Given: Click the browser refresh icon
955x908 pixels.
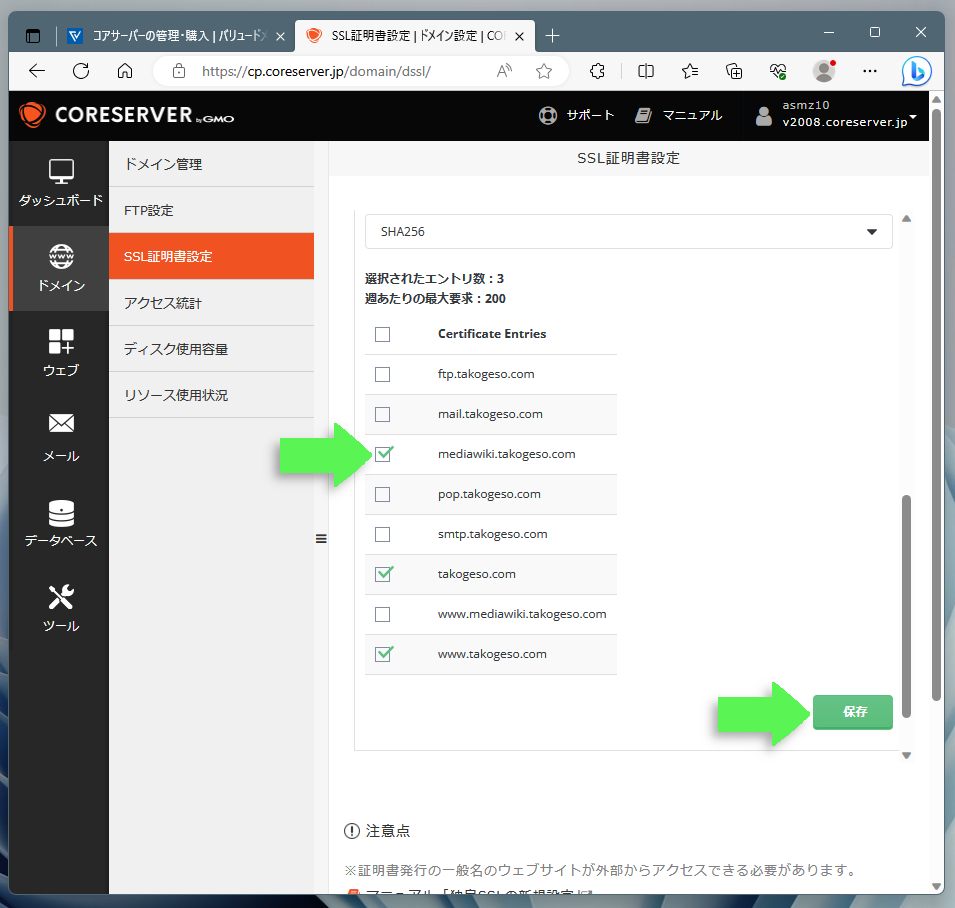Looking at the screenshot, I should (x=81, y=71).
